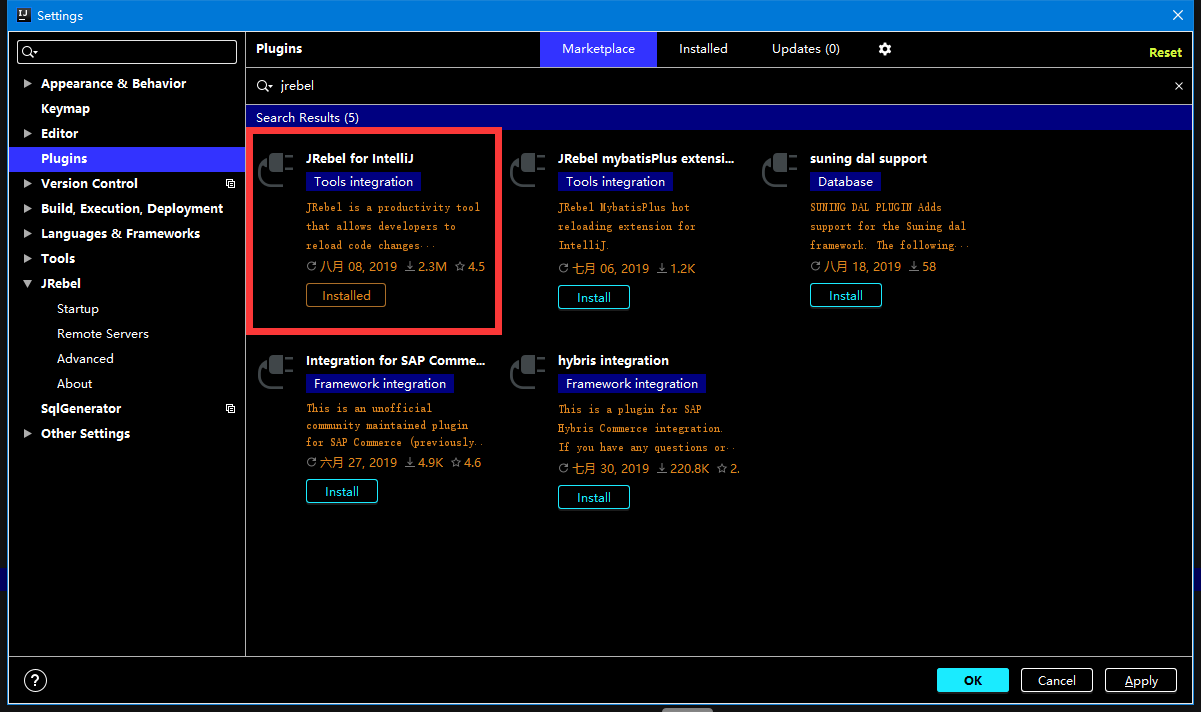Click the Cancel button
1201x712 pixels.
(1057, 681)
